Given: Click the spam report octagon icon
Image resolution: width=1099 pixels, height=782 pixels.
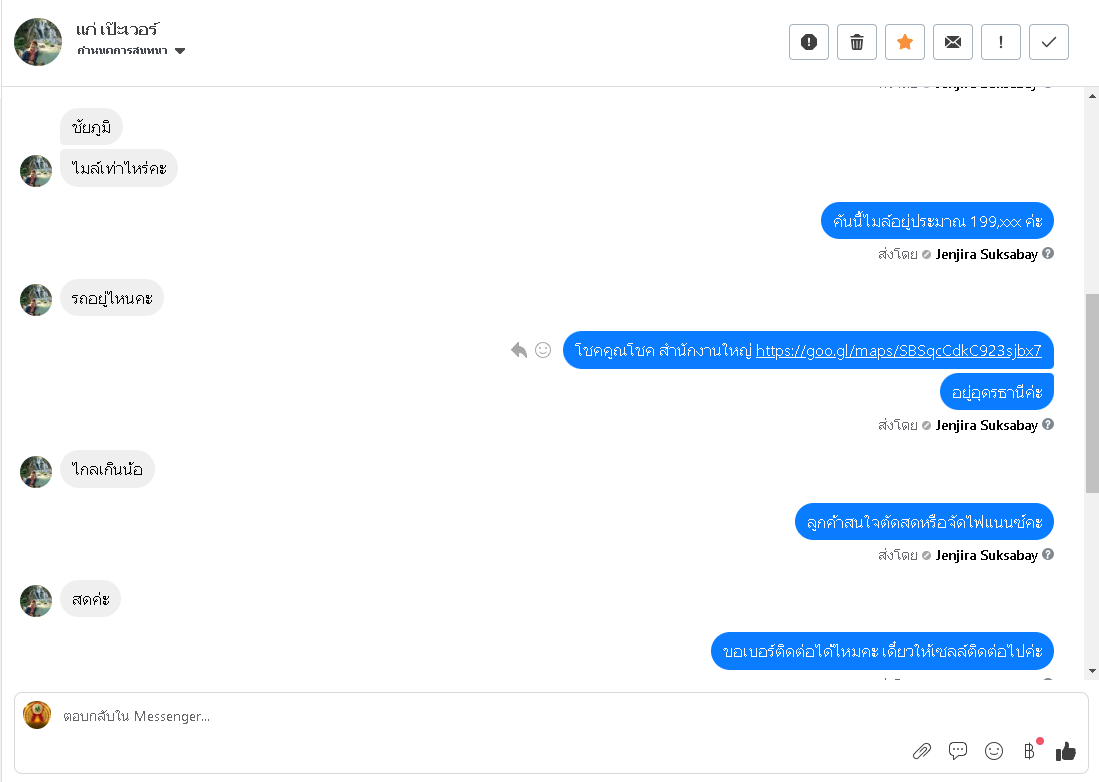Looking at the screenshot, I should (809, 42).
